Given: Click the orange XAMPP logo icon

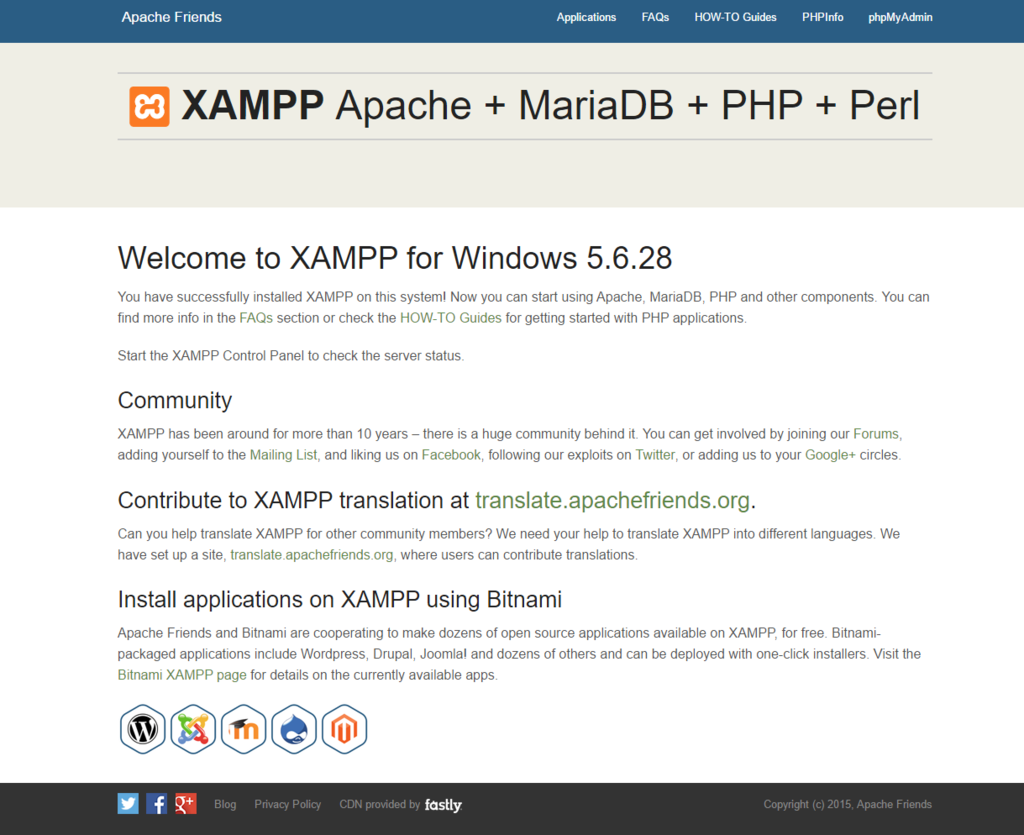Looking at the screenshot, I should [x=149, y=106].
